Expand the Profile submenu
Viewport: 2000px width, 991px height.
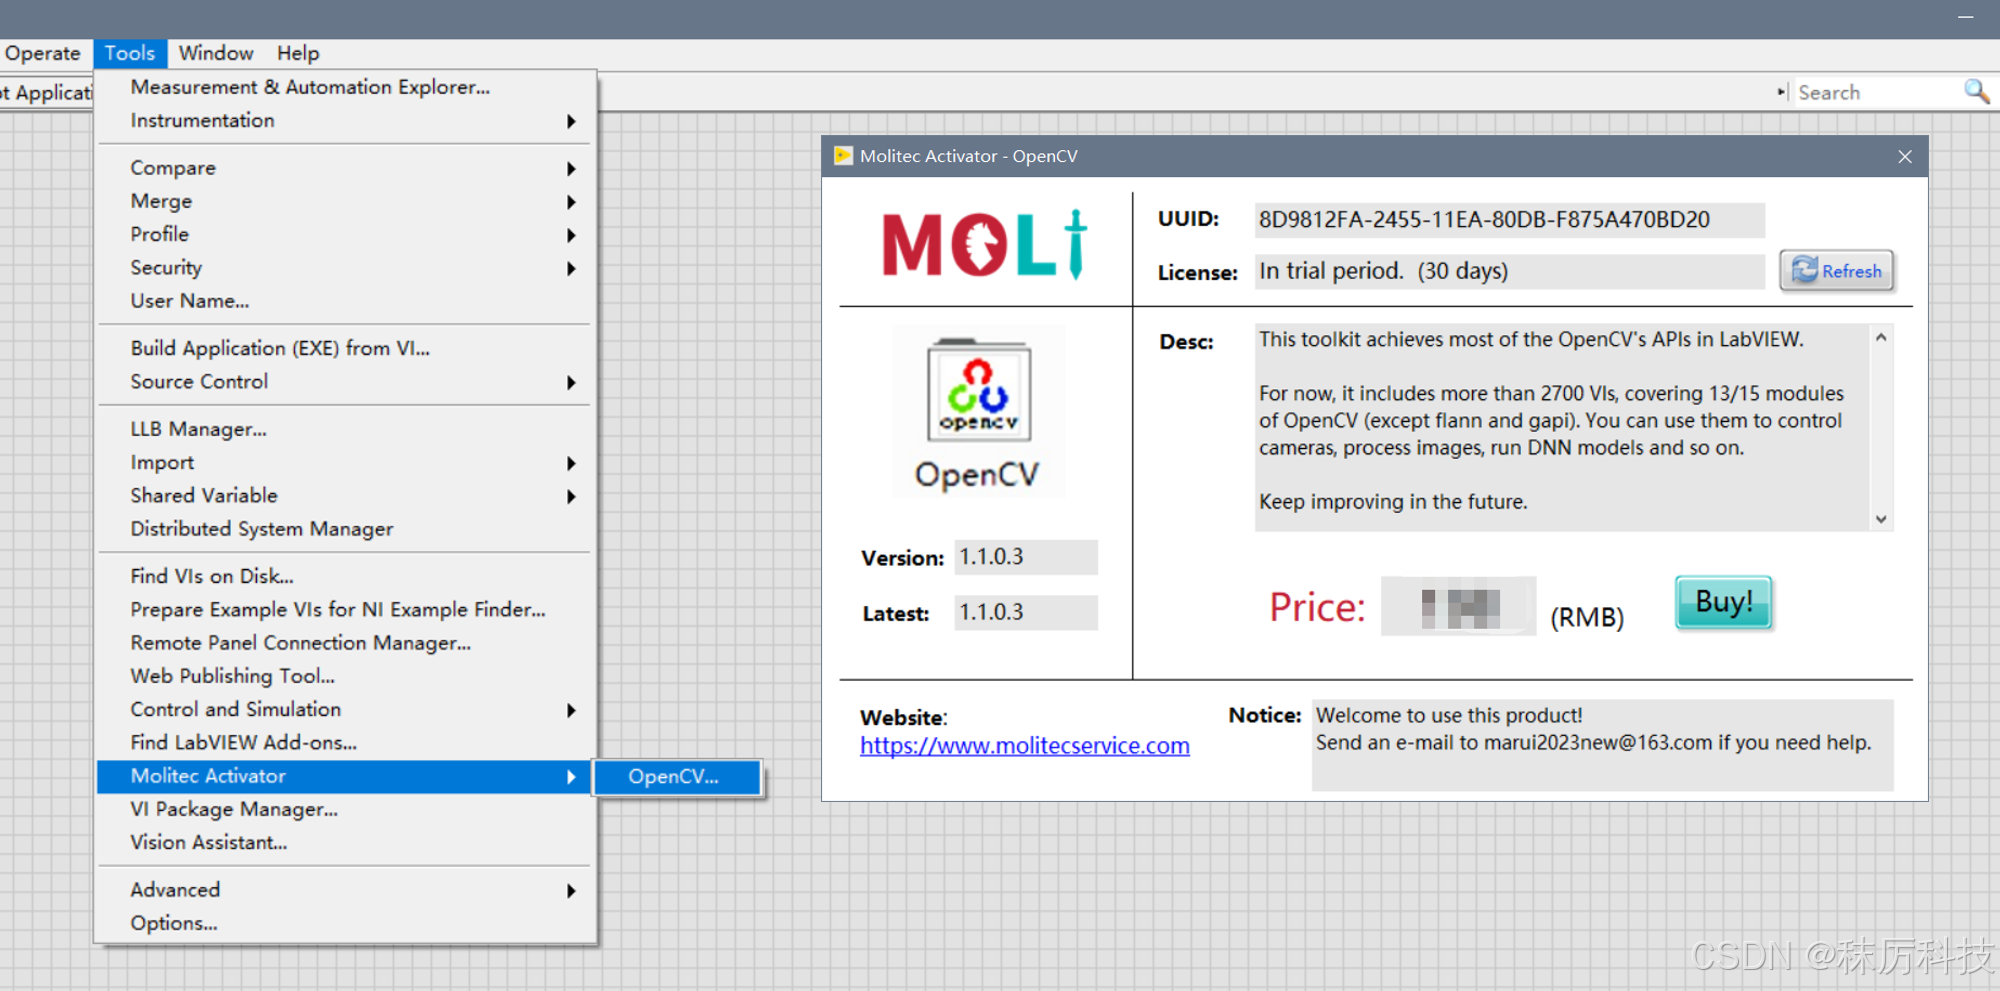(346, 234)
